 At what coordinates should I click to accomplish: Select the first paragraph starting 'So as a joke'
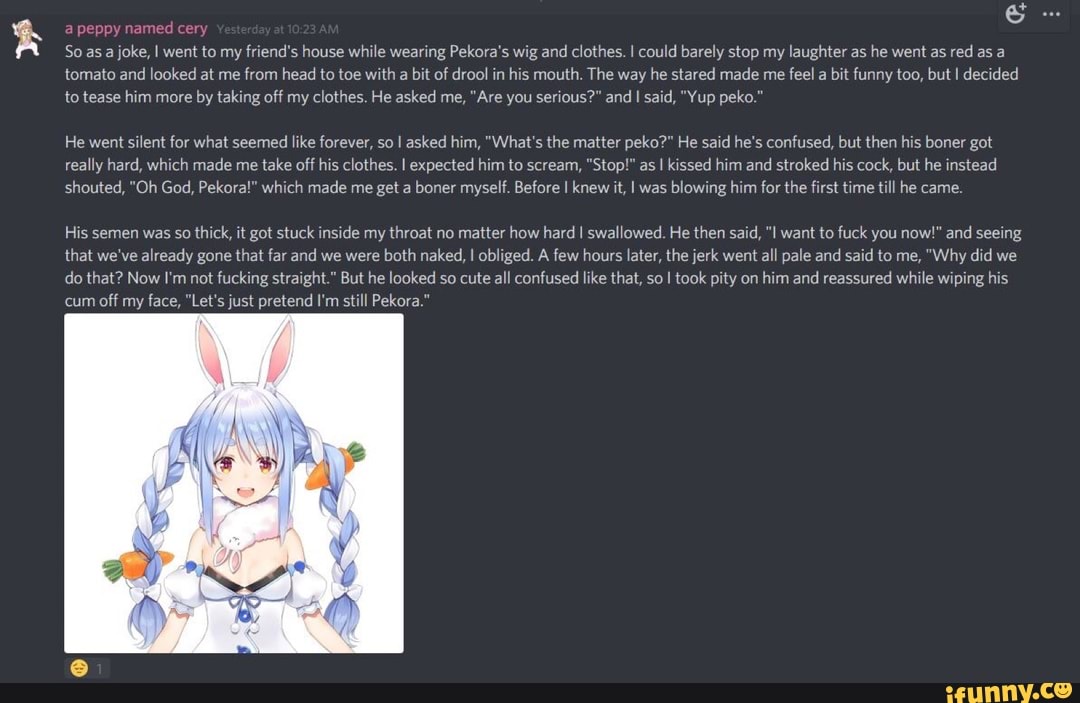click(541, 74)
